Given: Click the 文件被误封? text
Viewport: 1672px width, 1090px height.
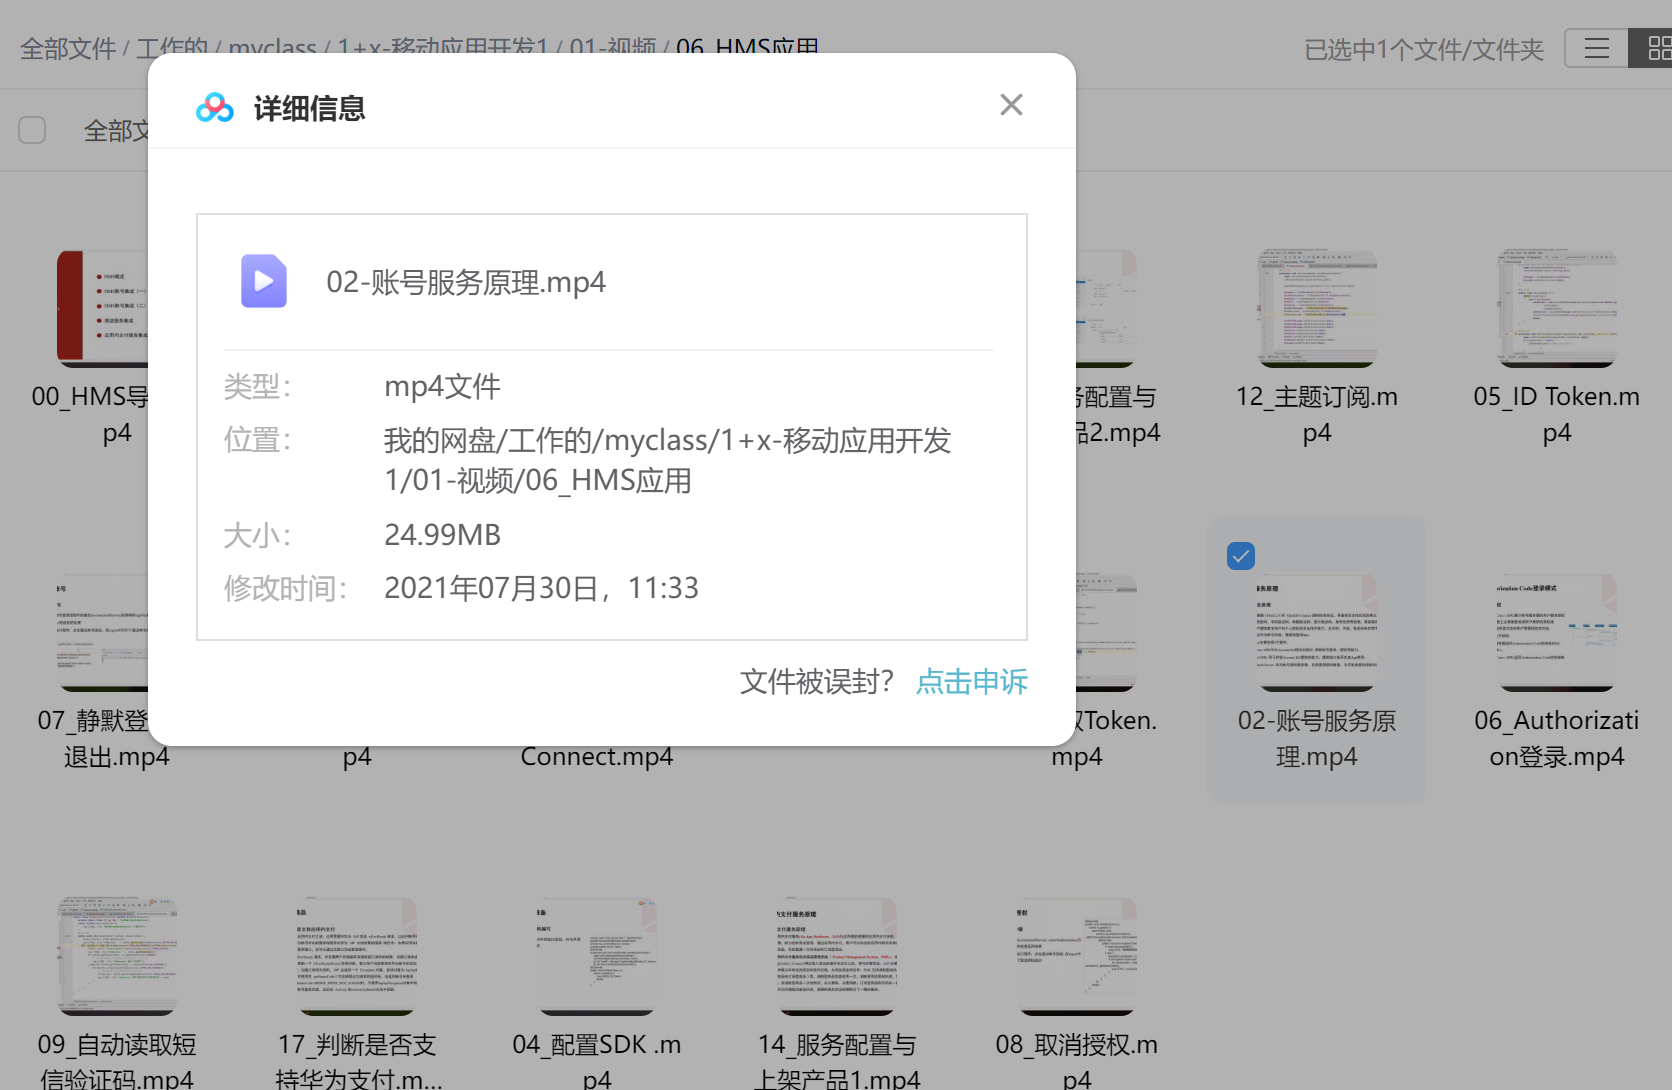Looking at the screenshot, I should 816,682.
